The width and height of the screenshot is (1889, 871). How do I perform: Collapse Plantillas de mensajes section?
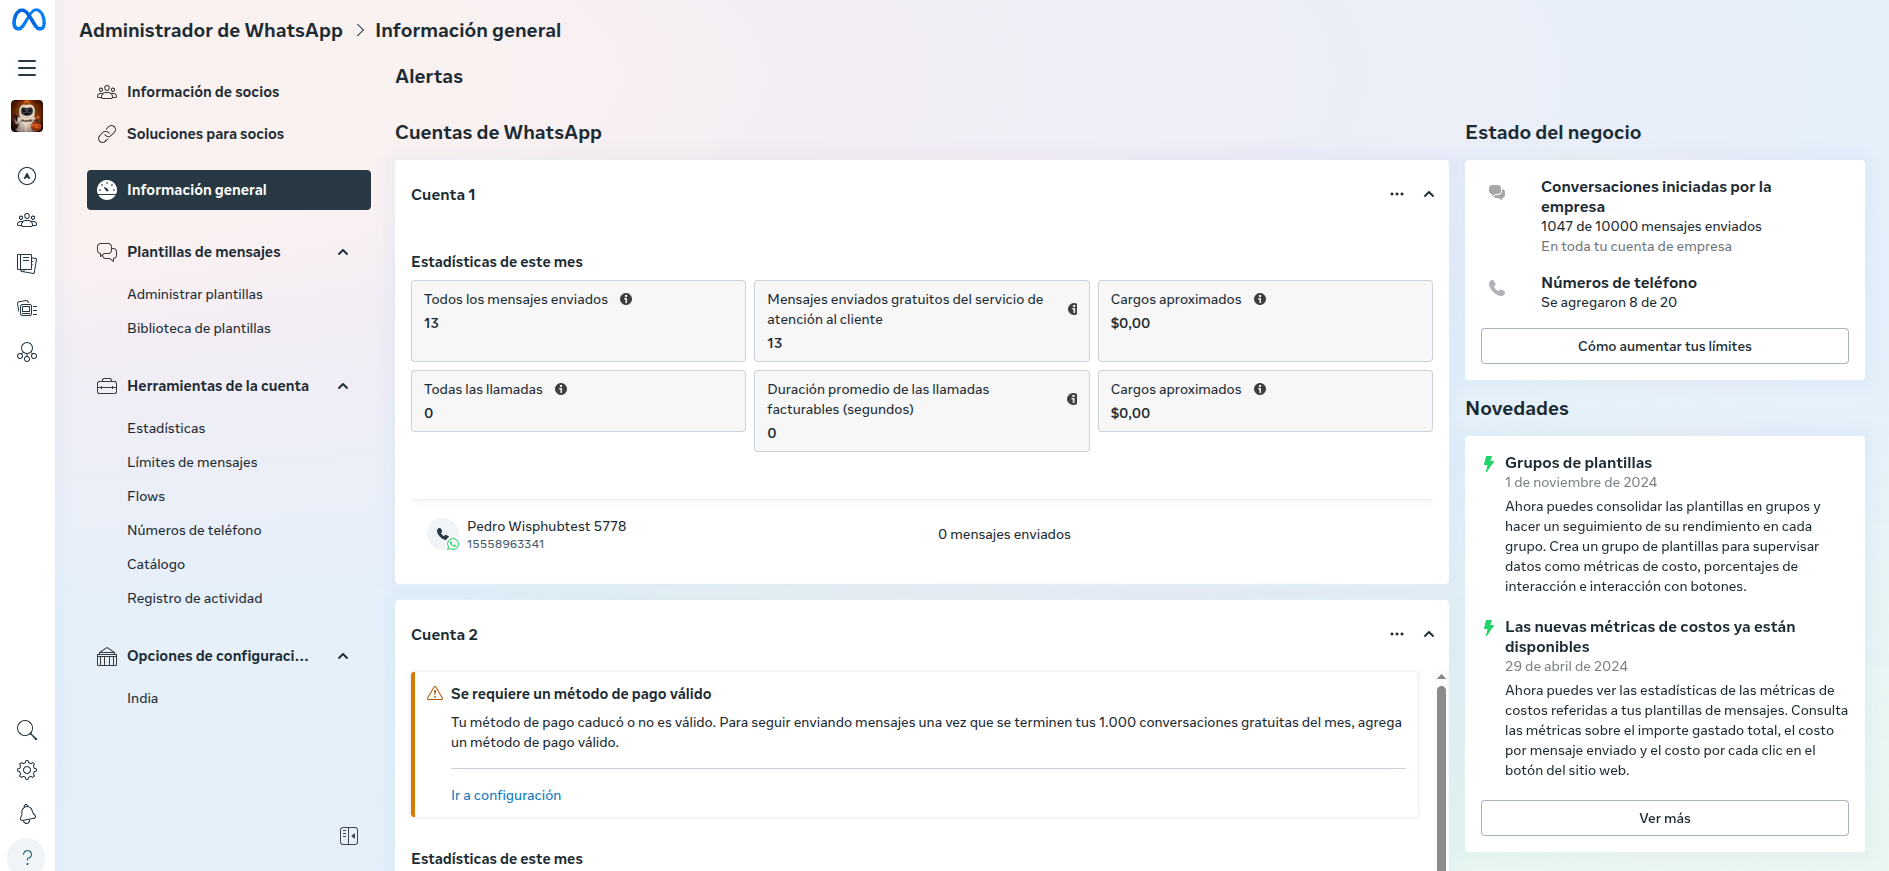pos(343,252)
